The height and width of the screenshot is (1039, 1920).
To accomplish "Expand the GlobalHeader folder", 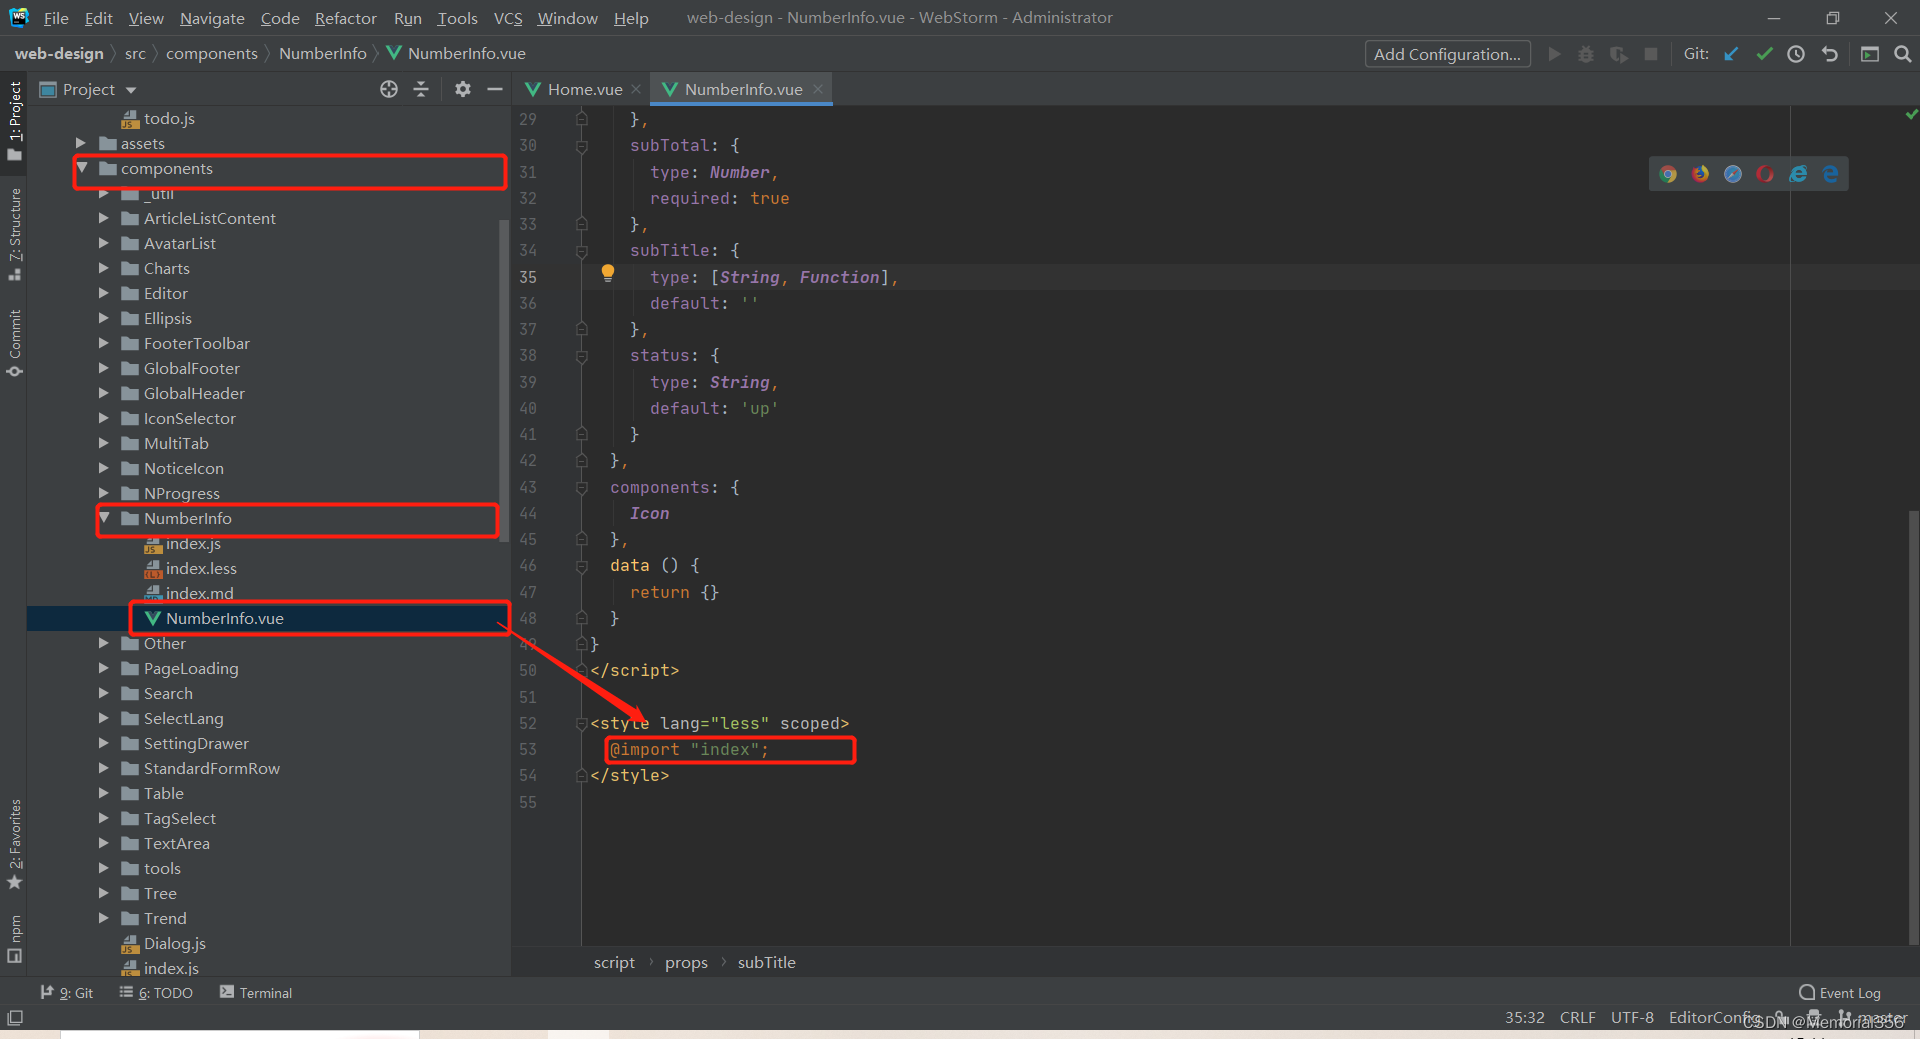I will 103,393.
